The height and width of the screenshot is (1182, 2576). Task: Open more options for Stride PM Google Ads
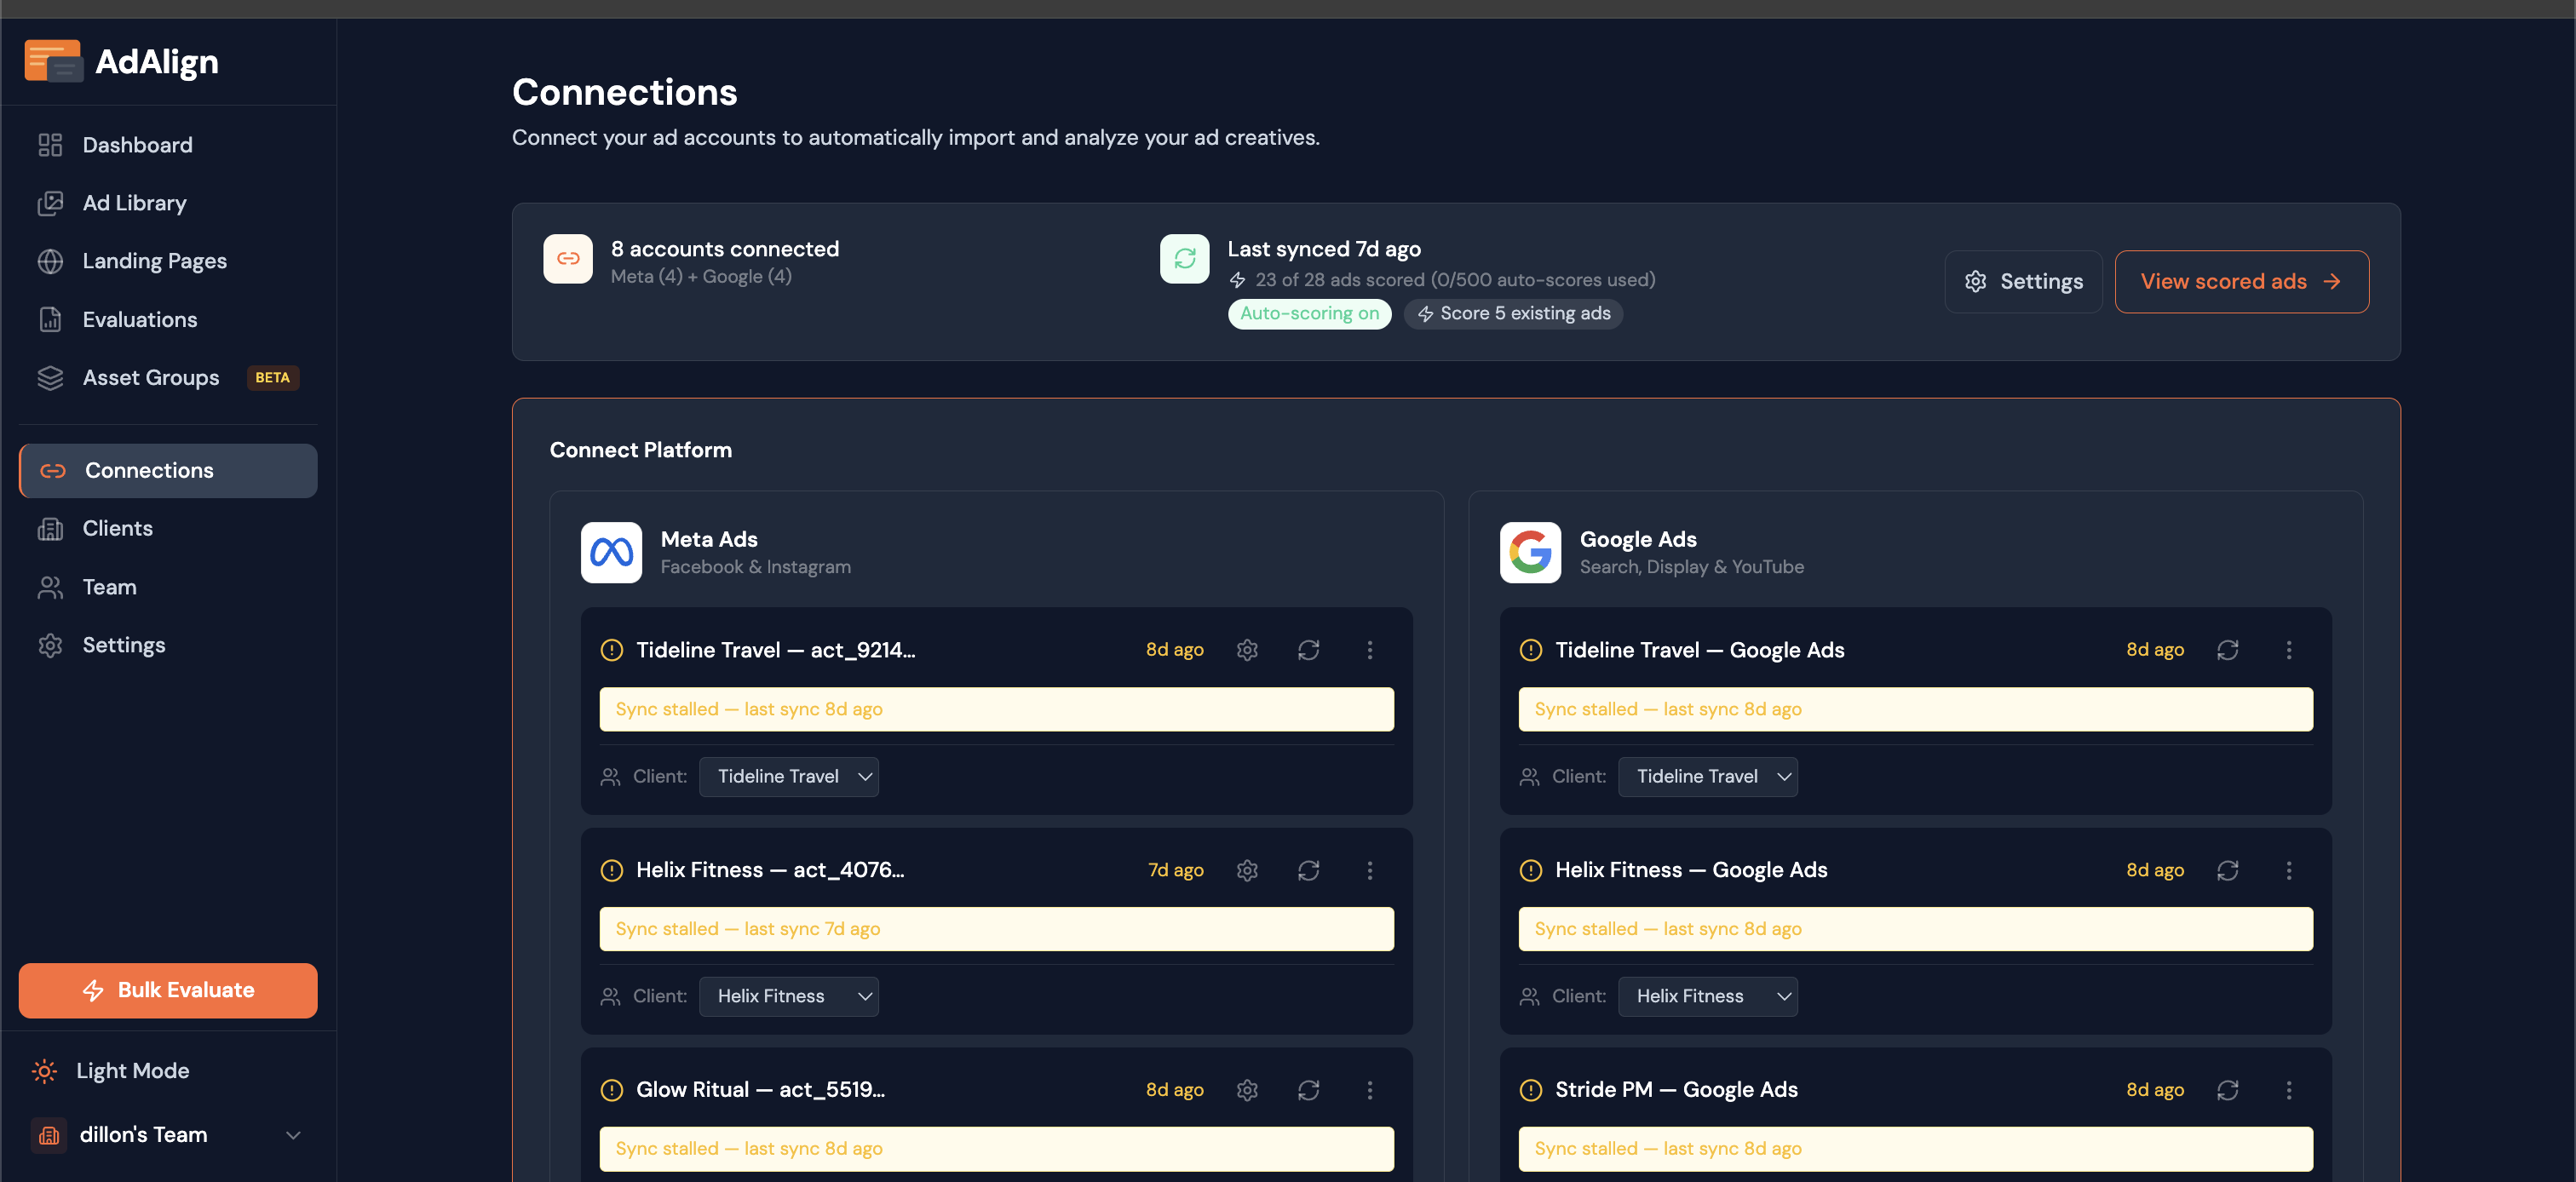pyautogui.click(x=2289, y=1090)
